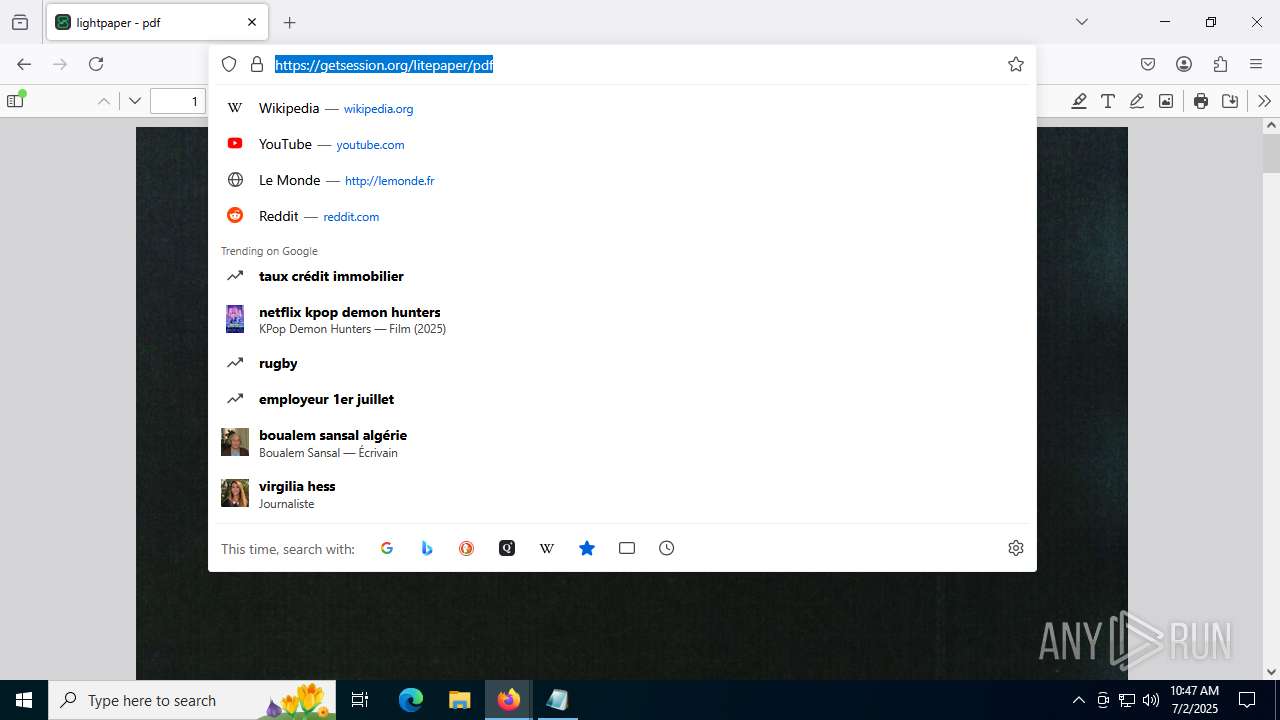1280x720 pixels.
Task: Switch to Firefox taskbar icon
Action: point(509,700)
